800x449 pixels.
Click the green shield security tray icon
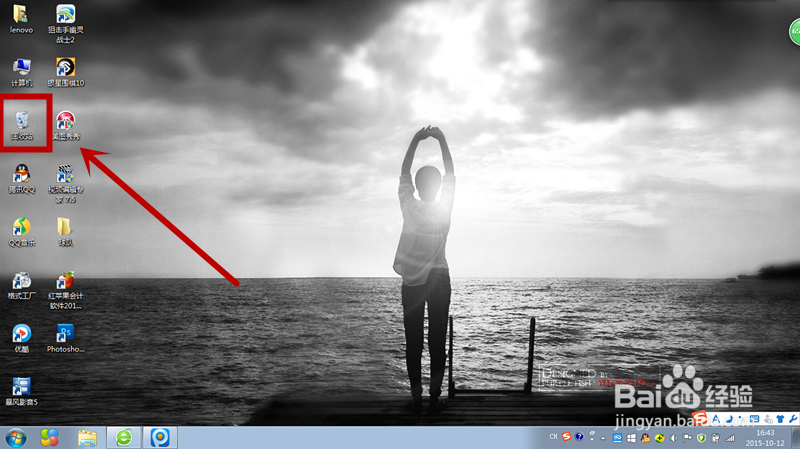point(702,438)
